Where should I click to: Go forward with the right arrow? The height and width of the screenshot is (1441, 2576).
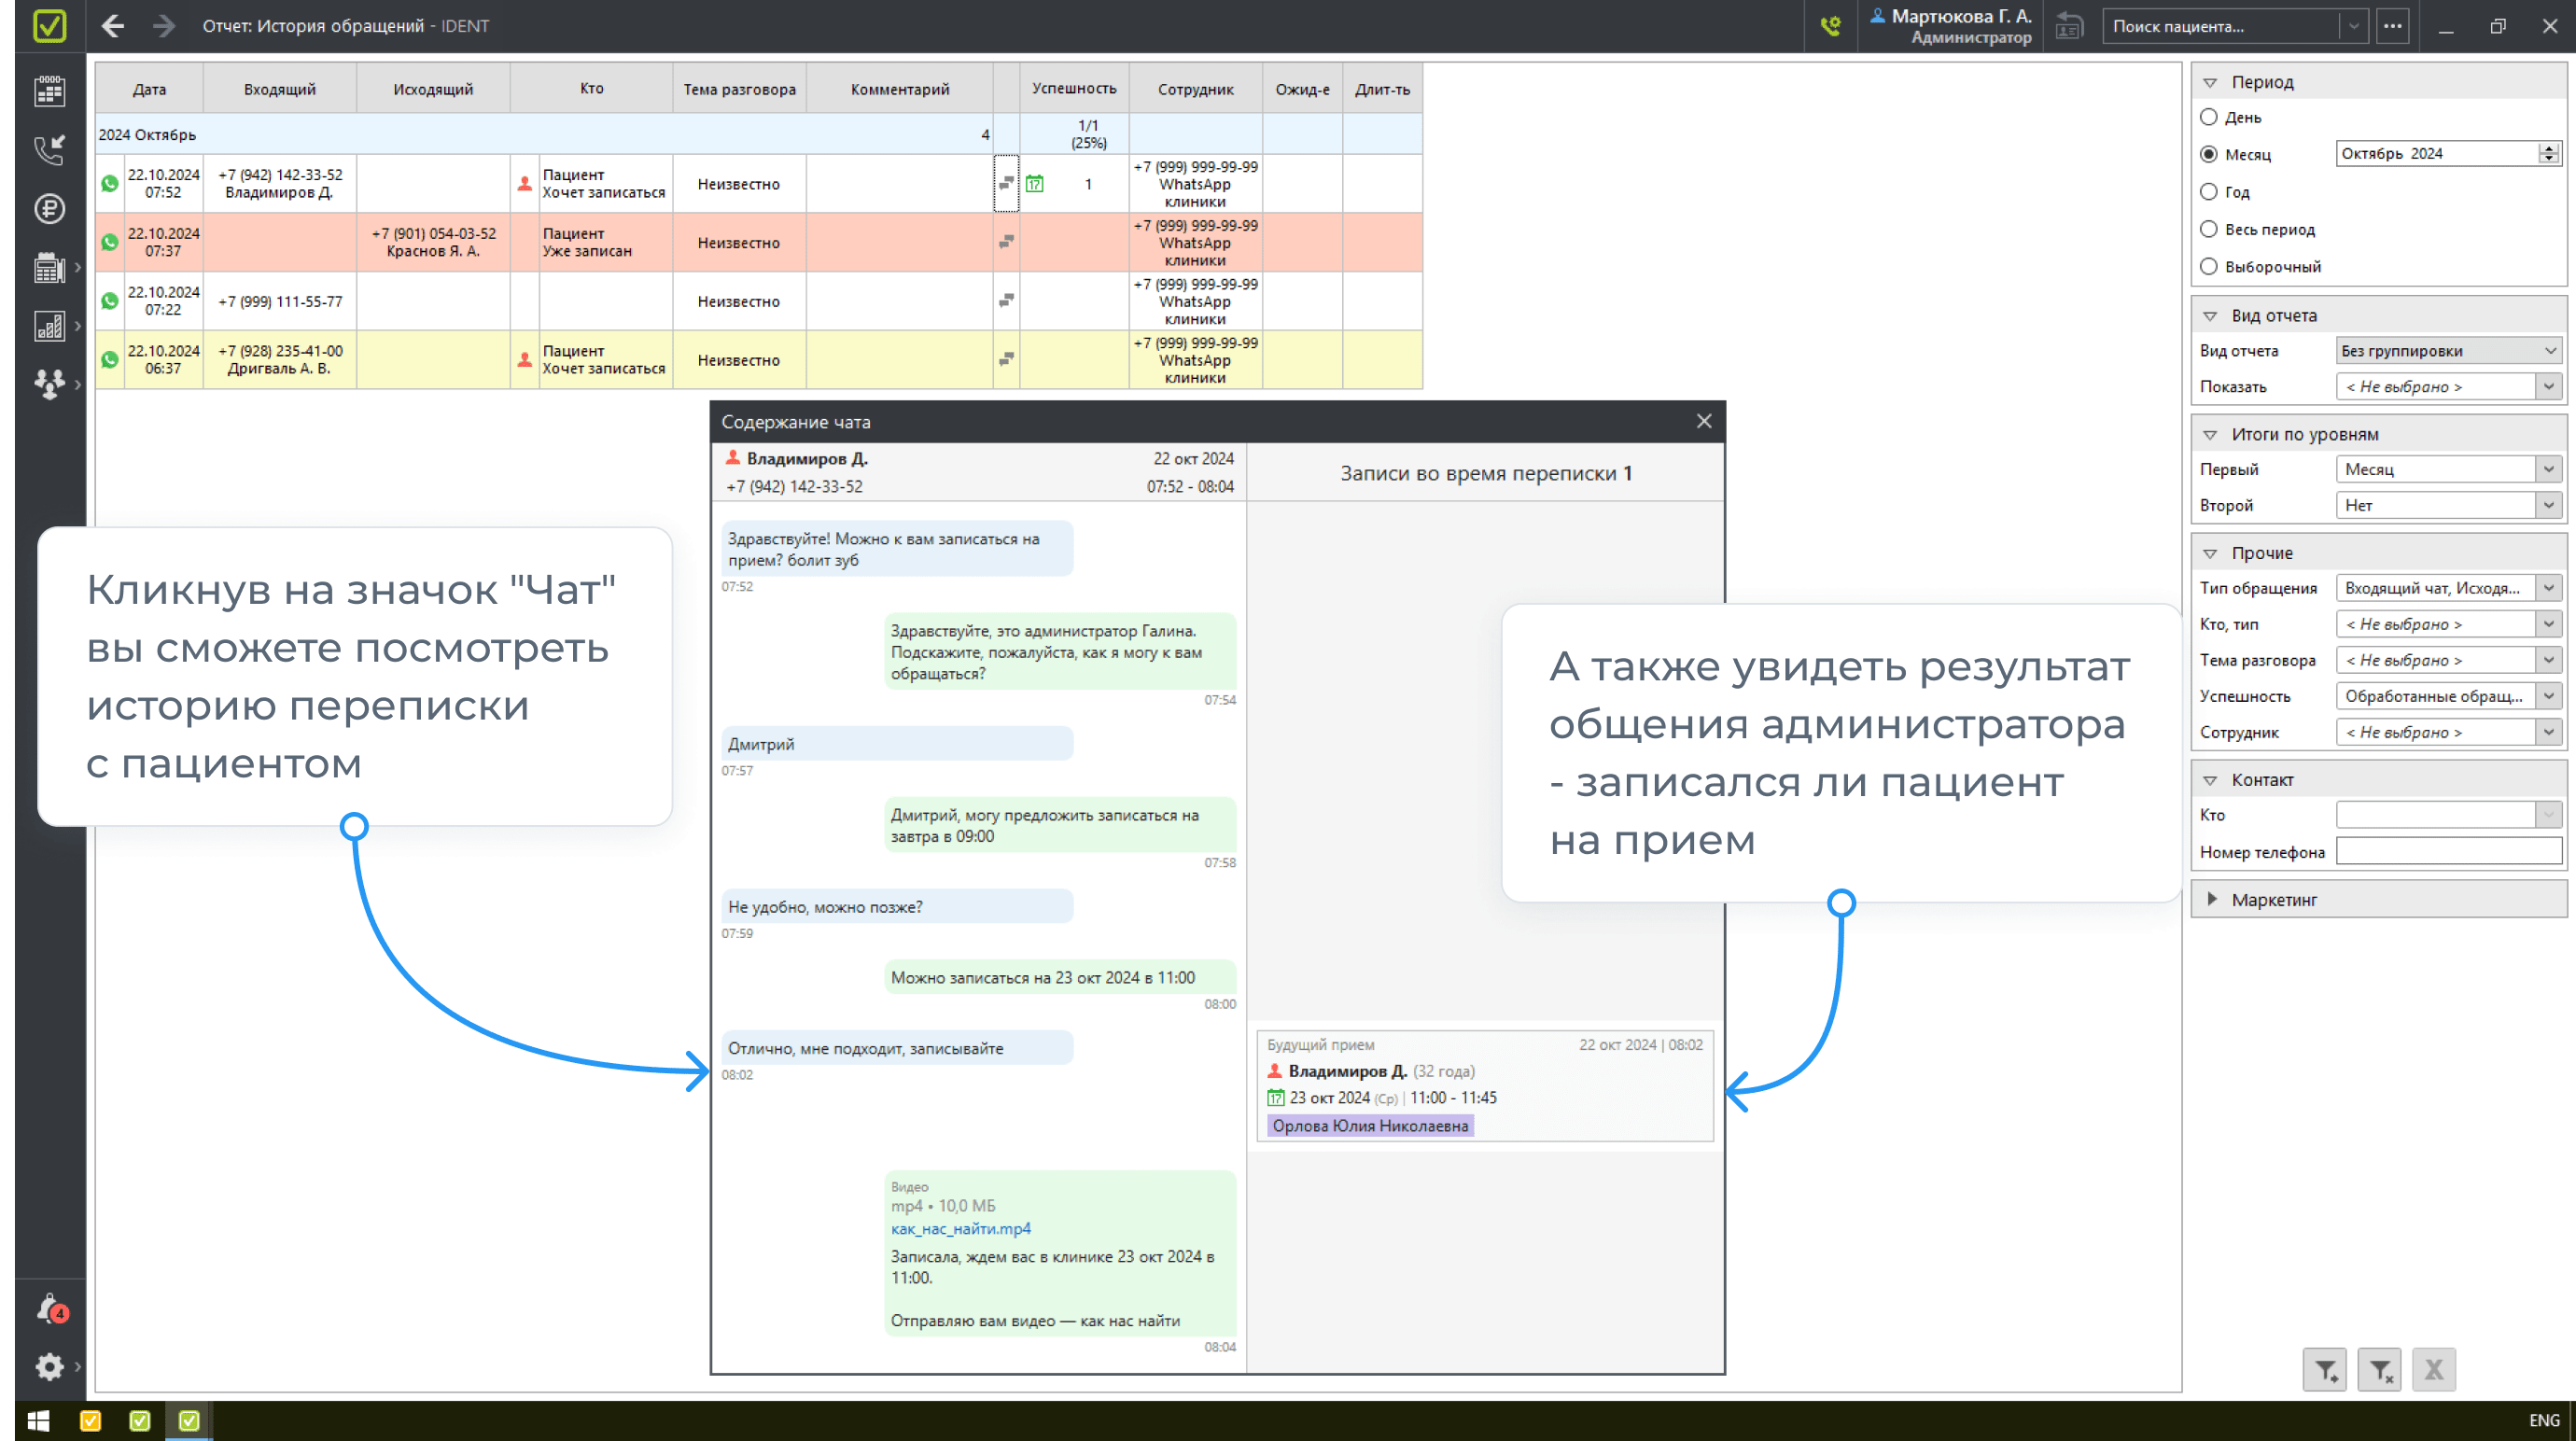(164, 26)
